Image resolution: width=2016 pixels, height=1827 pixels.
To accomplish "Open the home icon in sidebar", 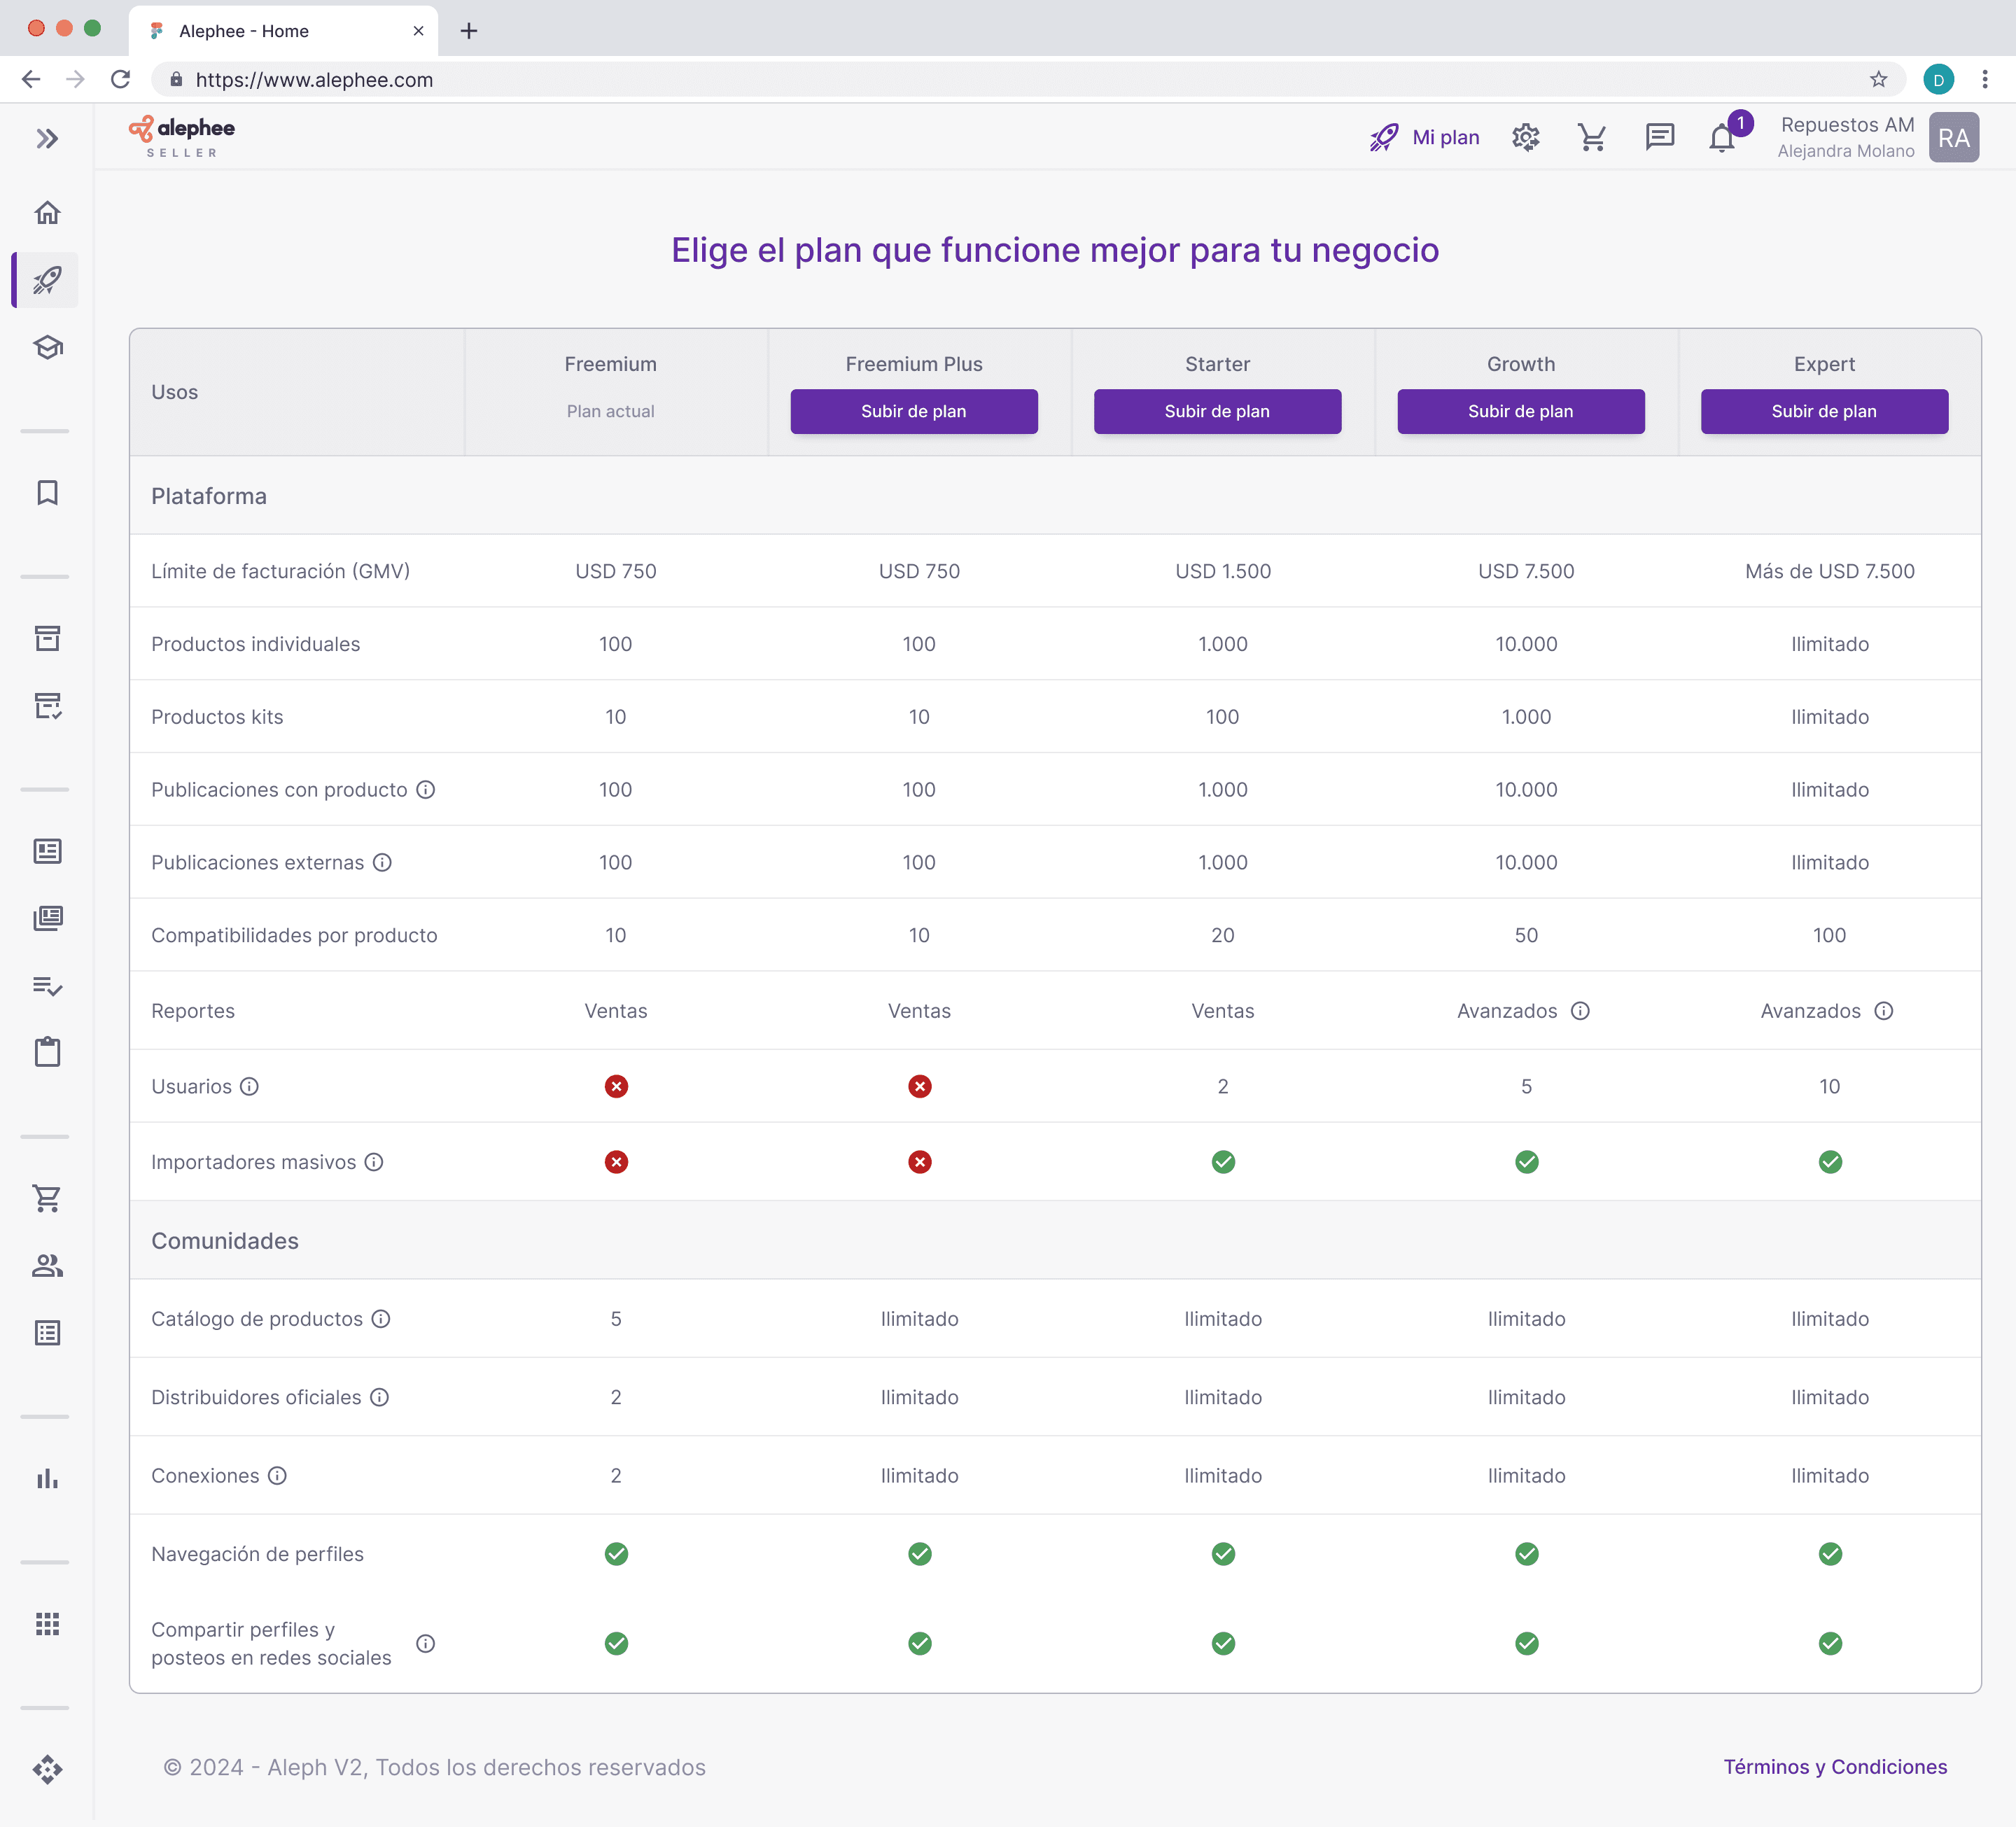I will (47, 212).
